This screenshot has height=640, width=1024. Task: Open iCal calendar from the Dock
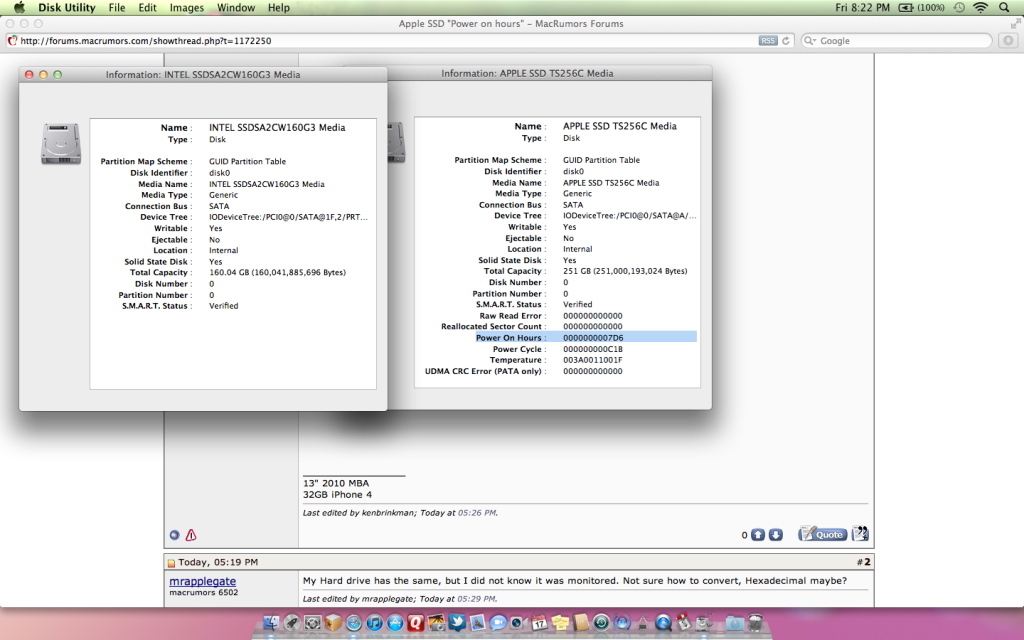tap(539, 623)
